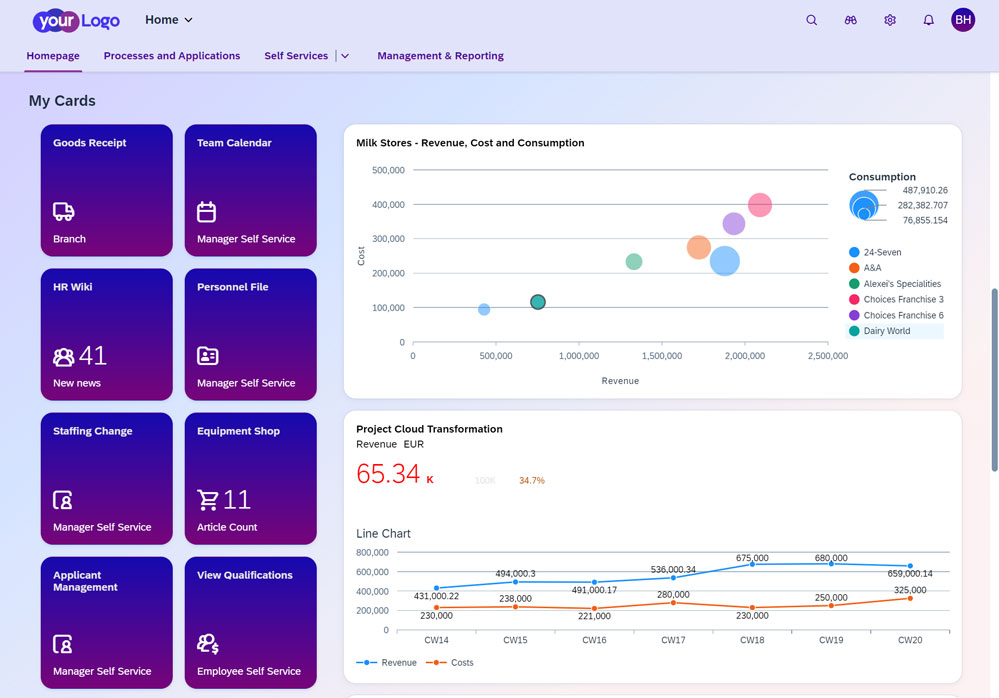
Task: Open settings via the gear icon
Action: click(889, 20)
